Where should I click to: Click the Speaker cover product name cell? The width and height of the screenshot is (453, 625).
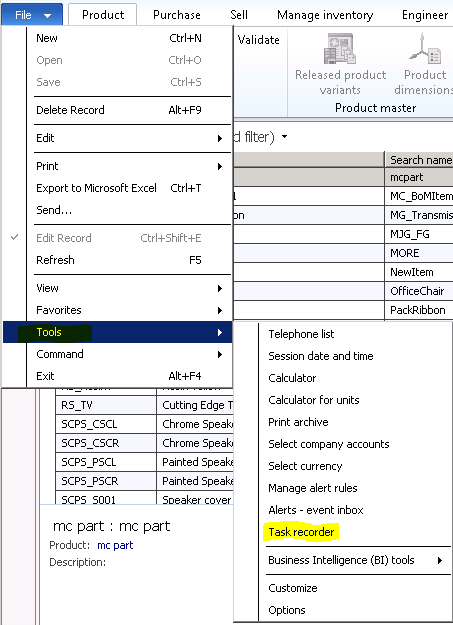[x=195, y=498]
